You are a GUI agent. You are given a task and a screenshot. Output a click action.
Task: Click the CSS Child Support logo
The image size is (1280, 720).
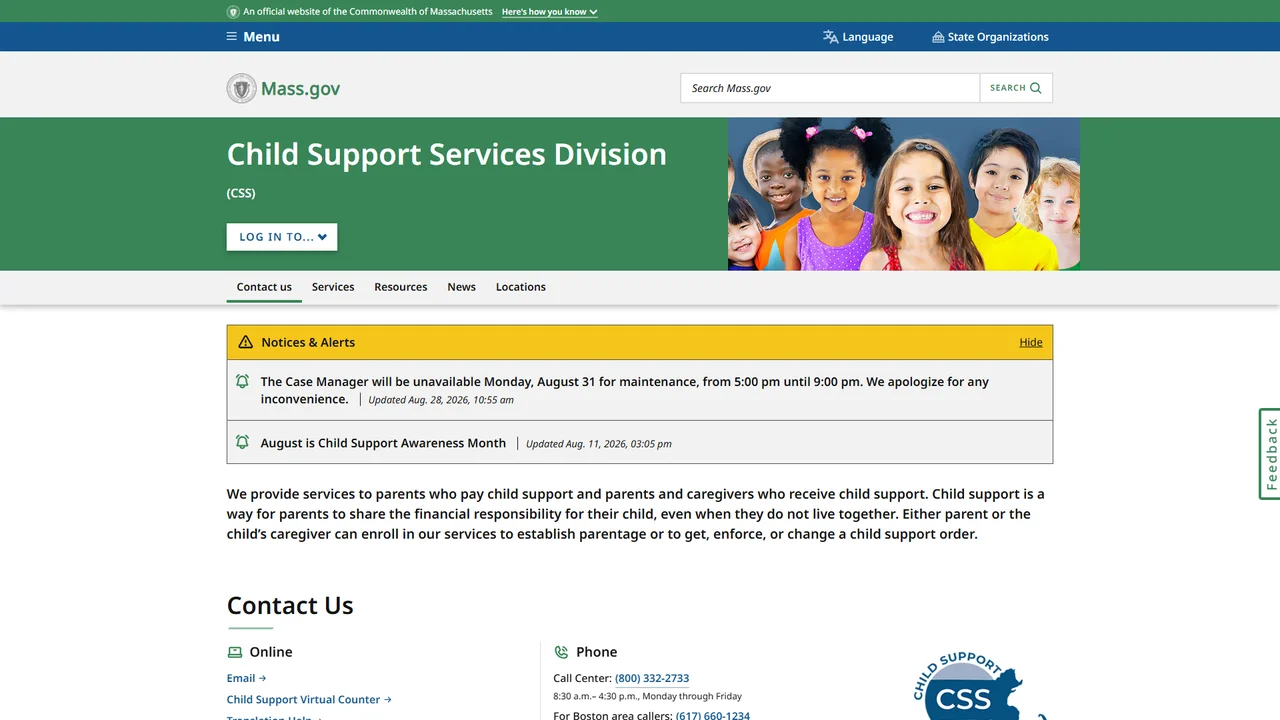[x=980, y=687]
